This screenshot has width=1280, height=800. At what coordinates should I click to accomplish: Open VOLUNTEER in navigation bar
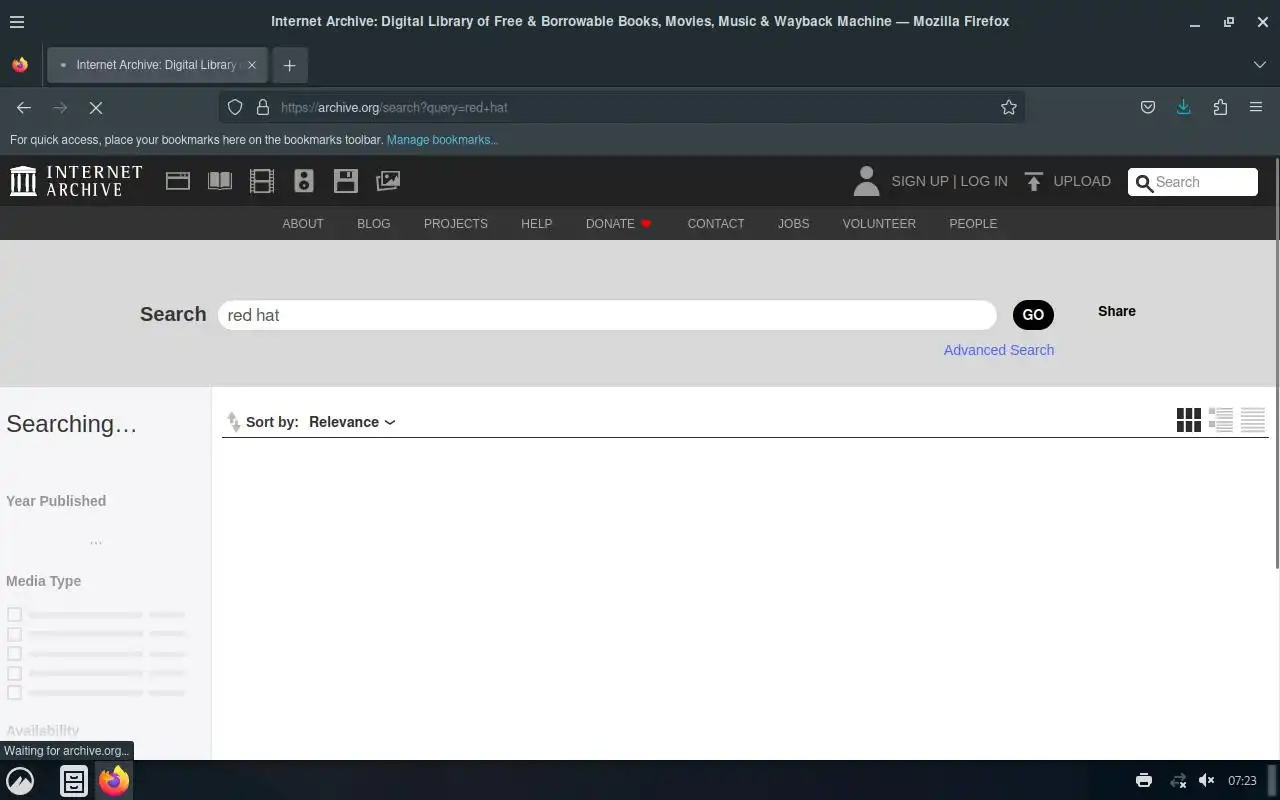[879, 223]
